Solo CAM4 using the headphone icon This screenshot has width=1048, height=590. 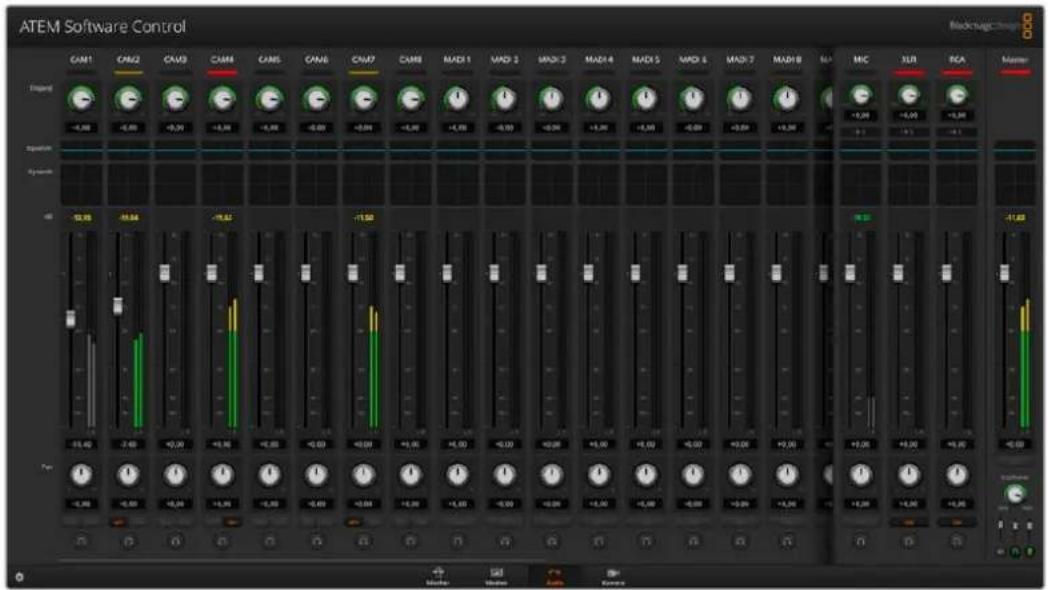[223, 541]
